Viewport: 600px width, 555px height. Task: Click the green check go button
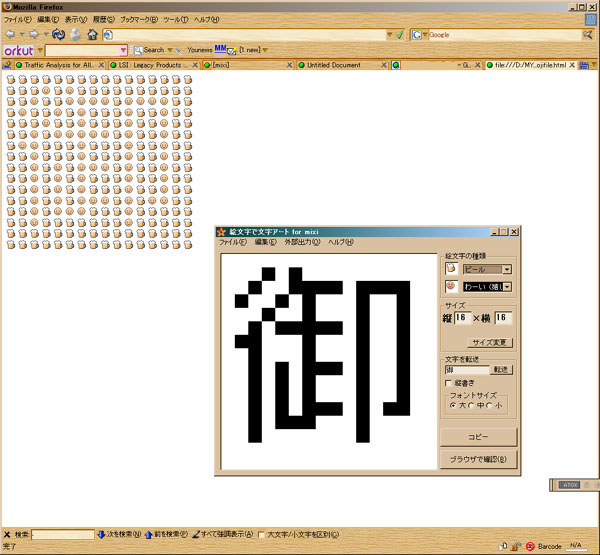(x=400, y=35)
